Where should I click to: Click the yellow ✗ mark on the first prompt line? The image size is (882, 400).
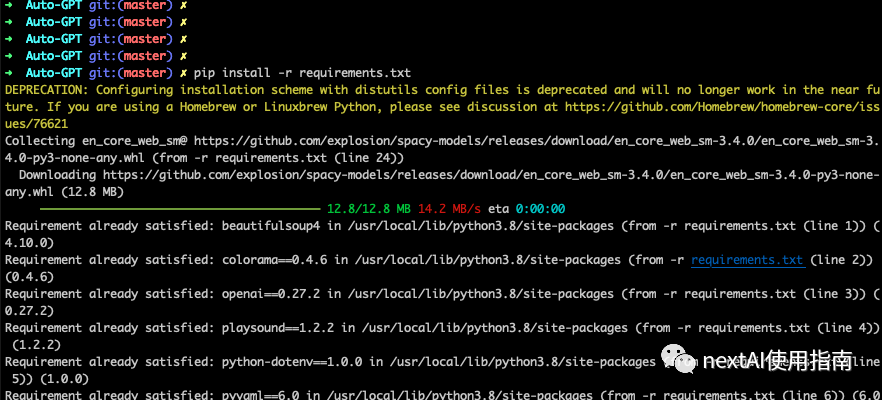tap(181, 5)
